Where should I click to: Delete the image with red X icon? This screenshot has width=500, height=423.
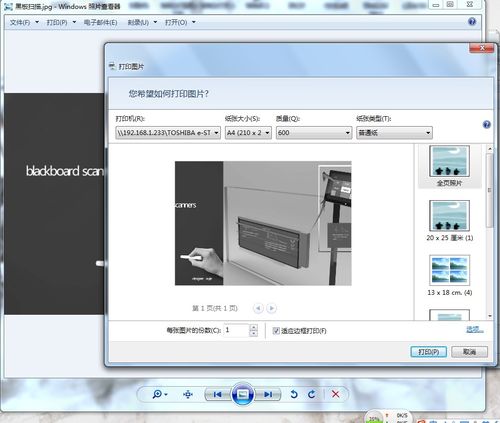335,394
